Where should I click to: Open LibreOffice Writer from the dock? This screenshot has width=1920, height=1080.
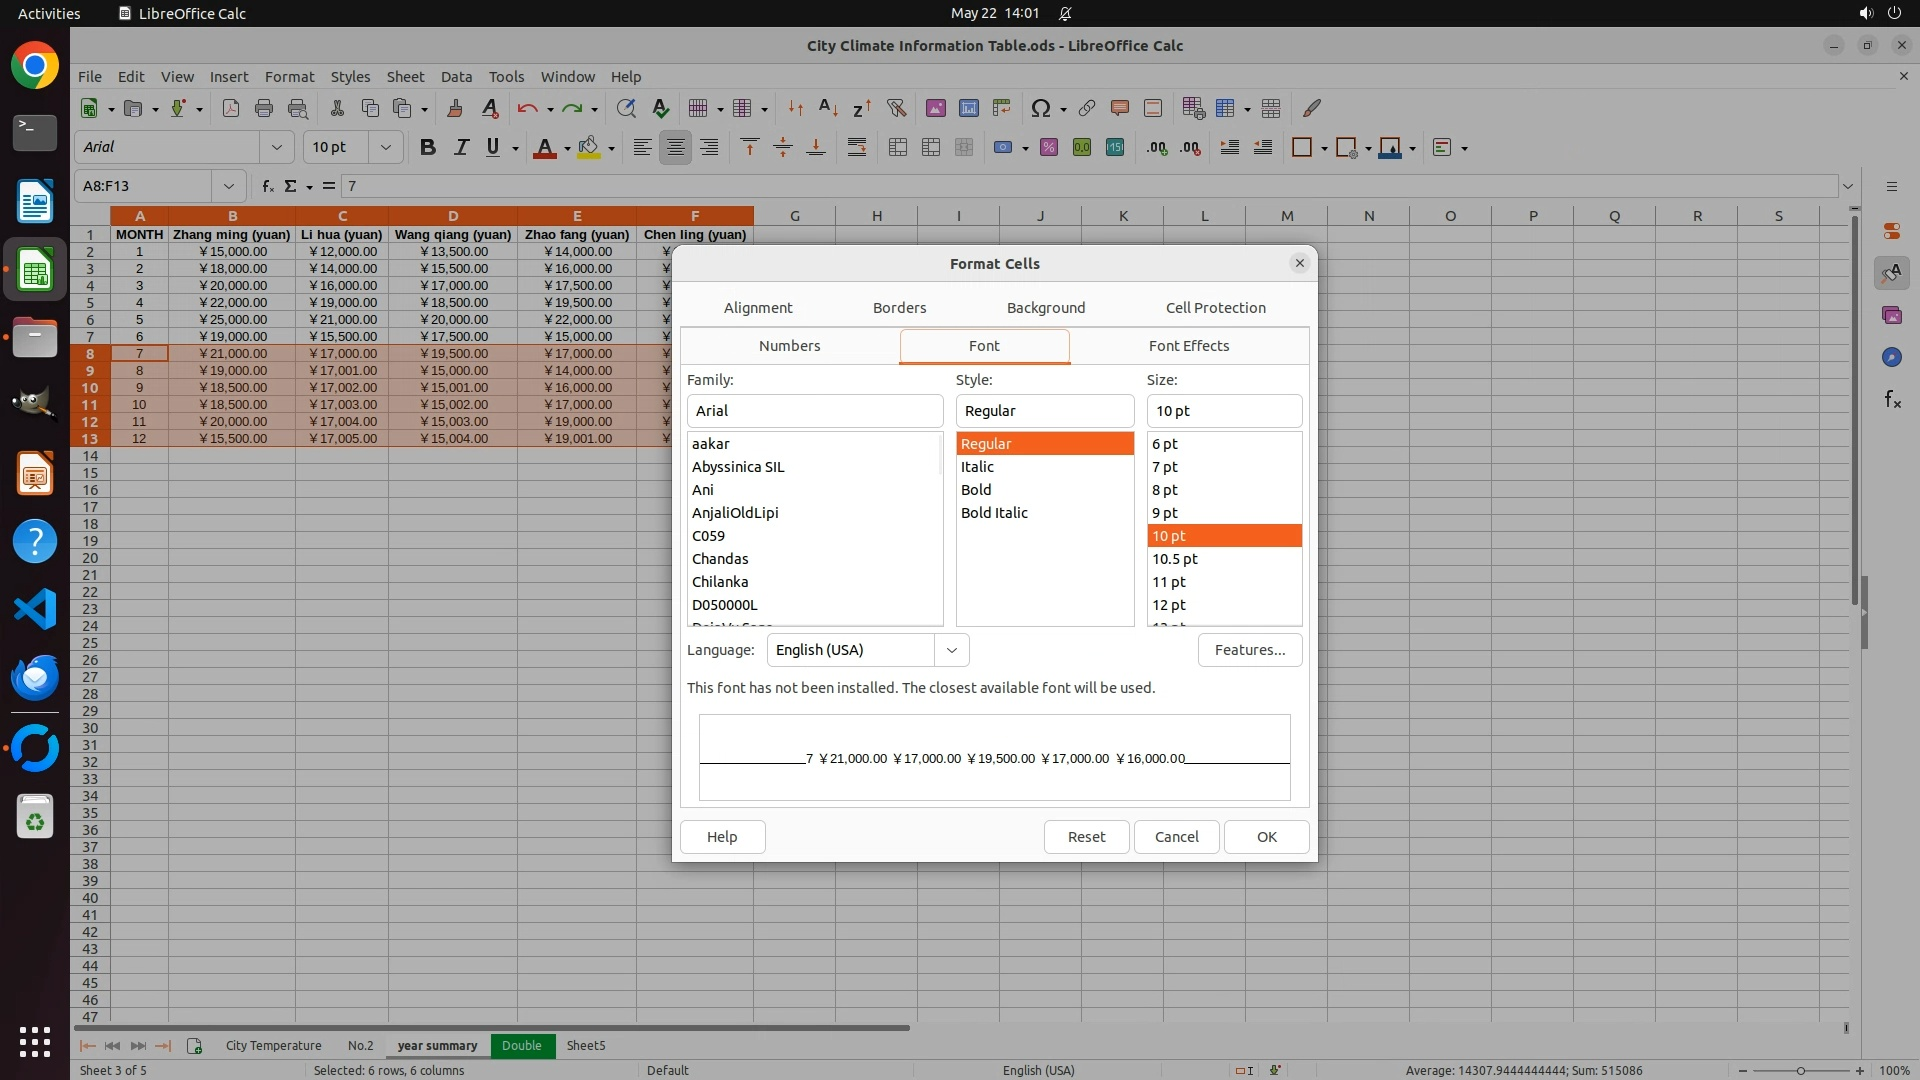(35, 201)
